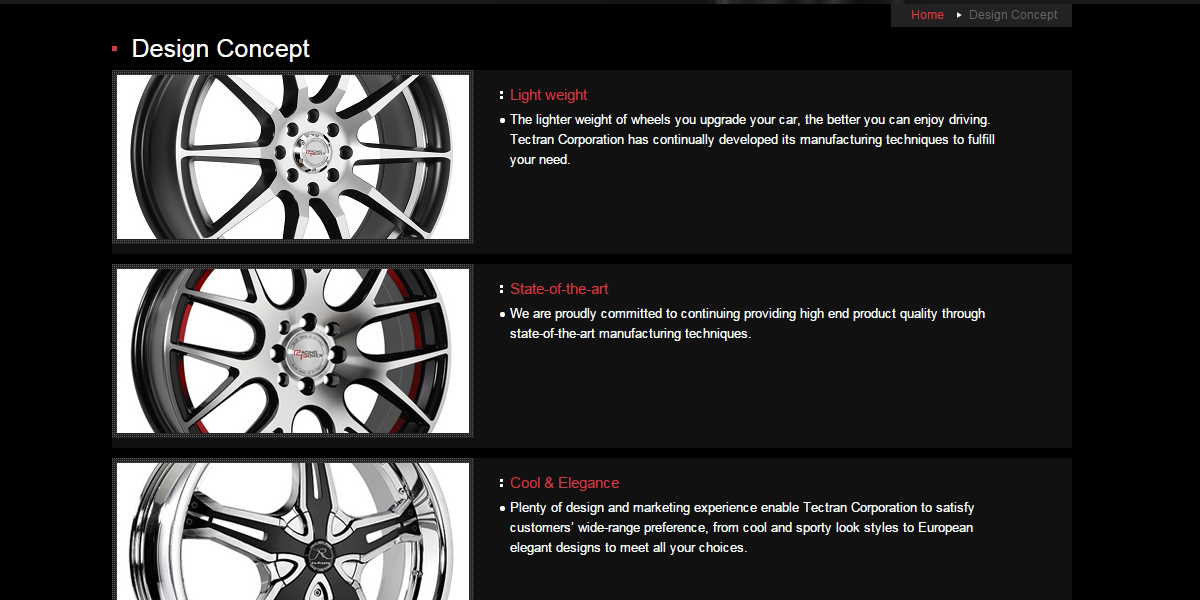This screenshot has width=1200, height=600.
Task: Click the dotted icon beside State-of-the-art
Action: tap(502, 289)
